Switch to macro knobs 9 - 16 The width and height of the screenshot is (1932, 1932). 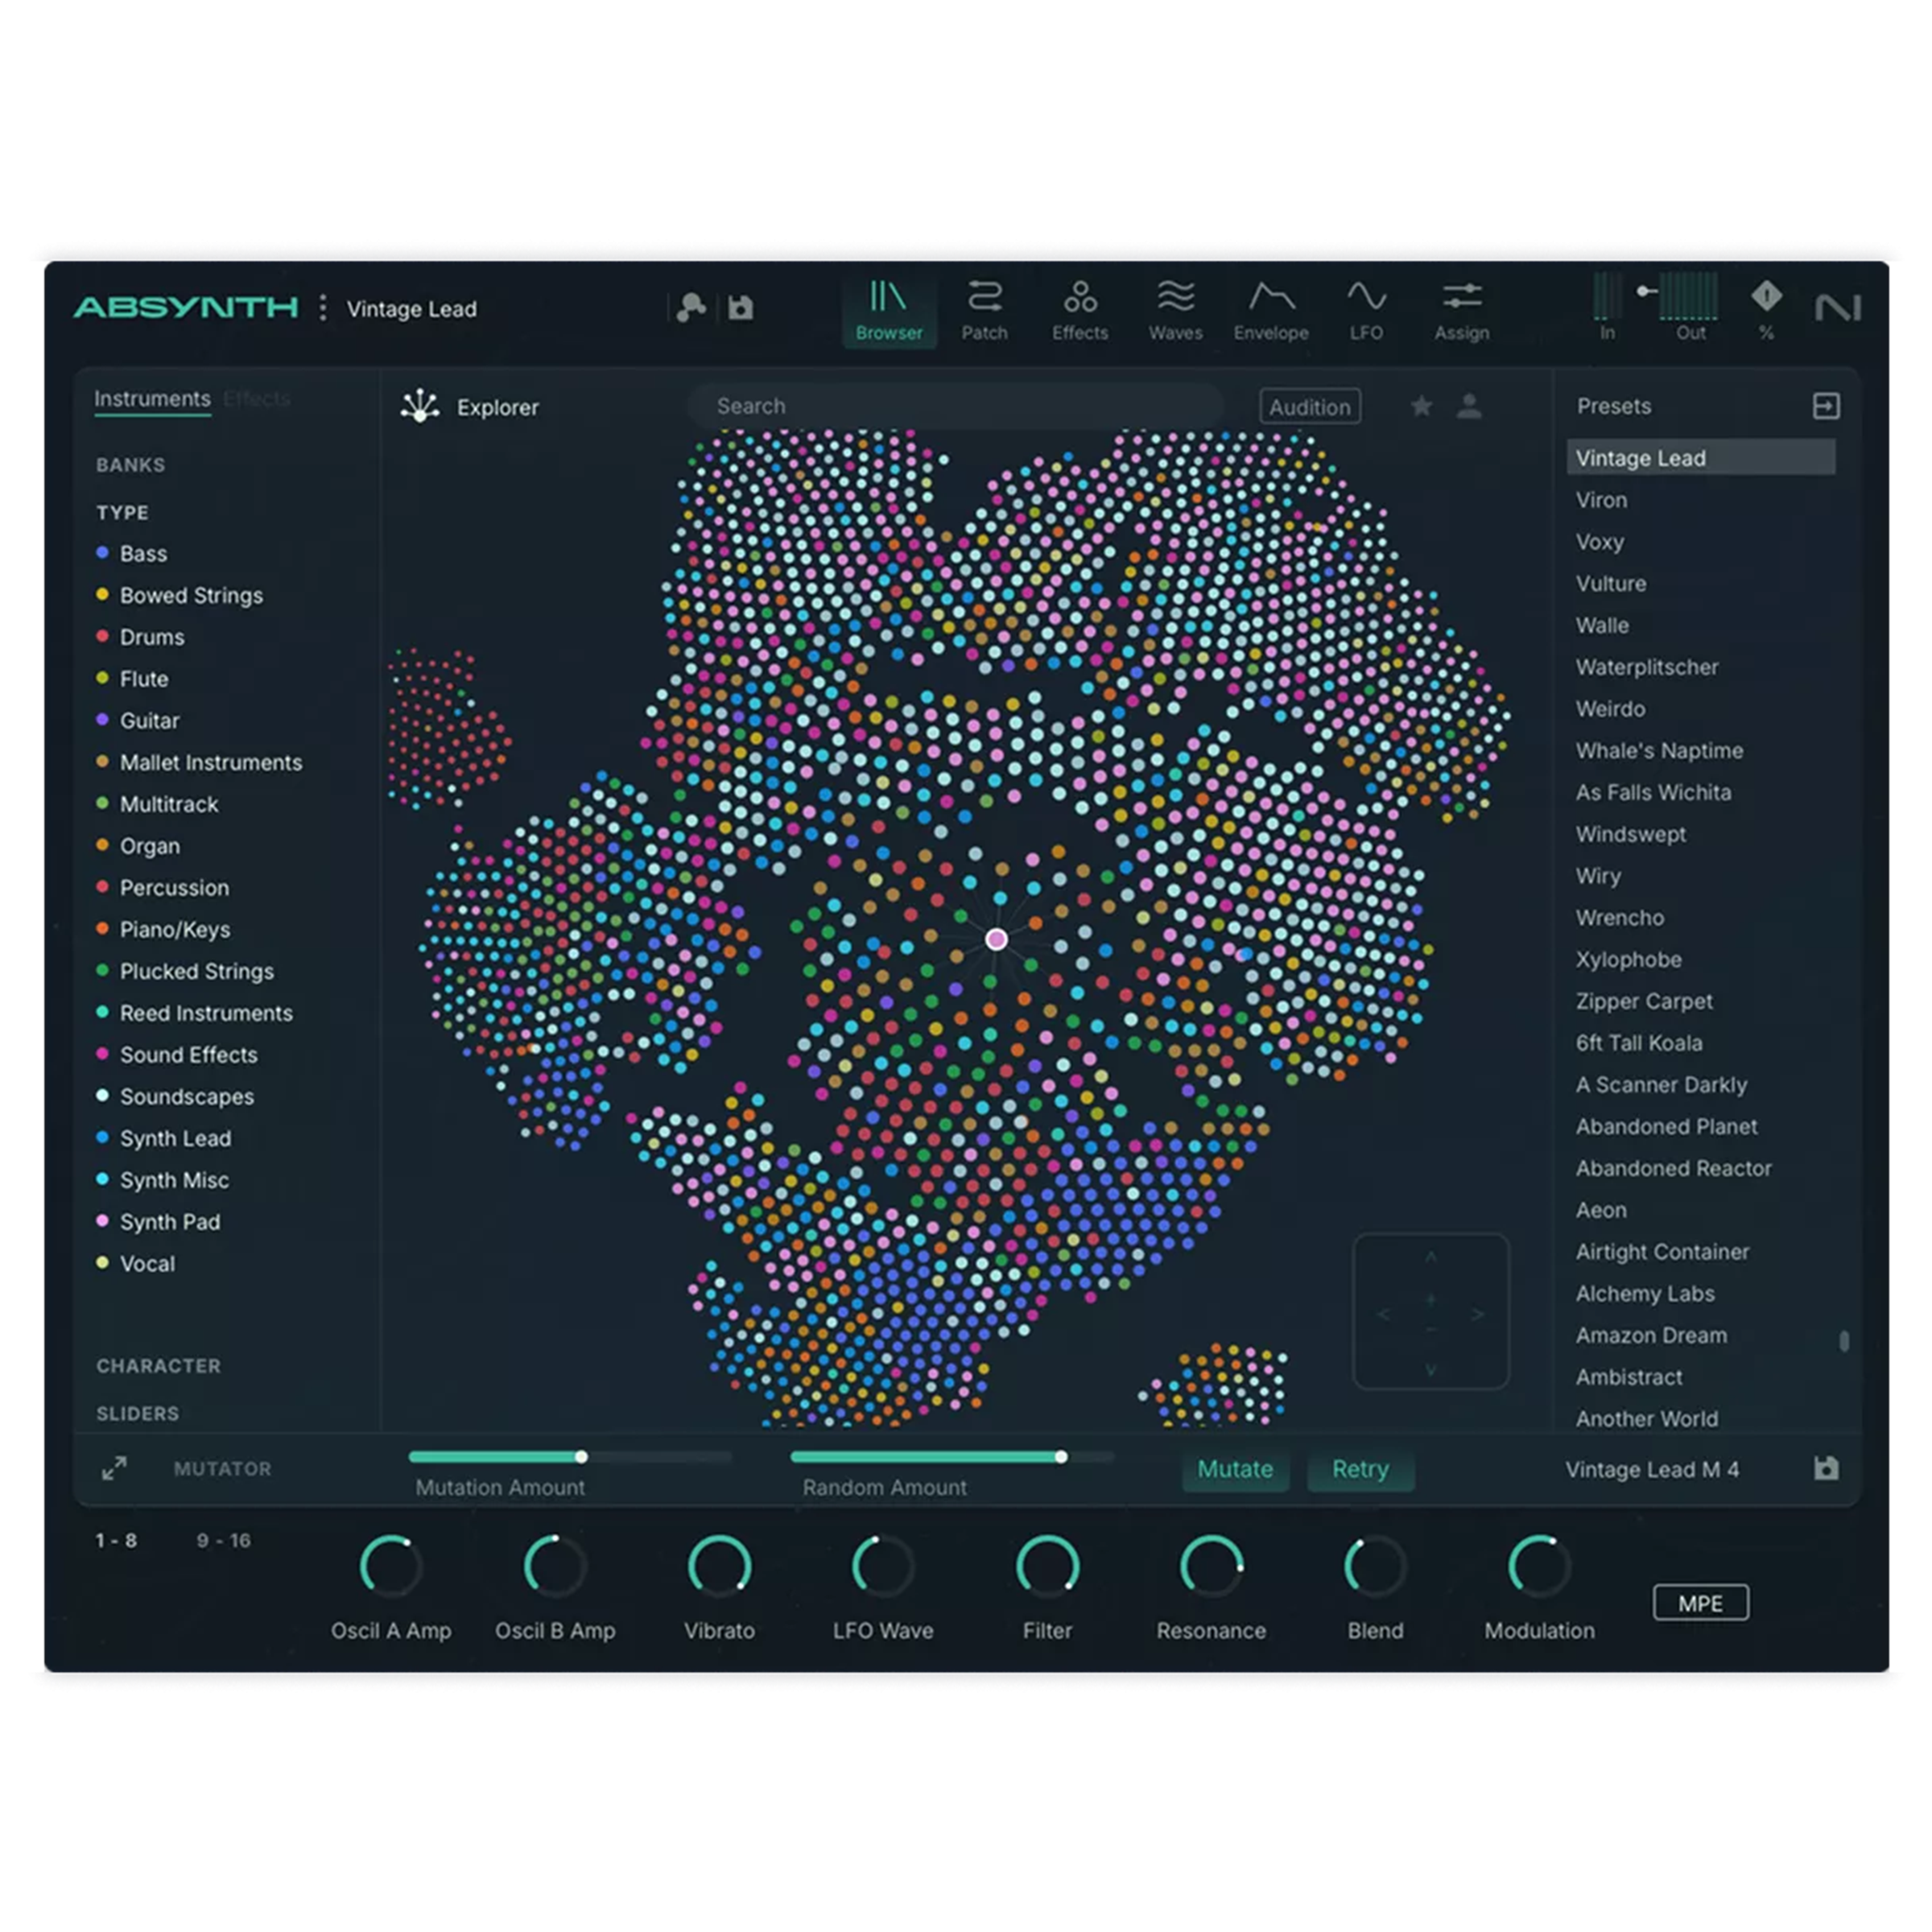tap(225, 1541)
